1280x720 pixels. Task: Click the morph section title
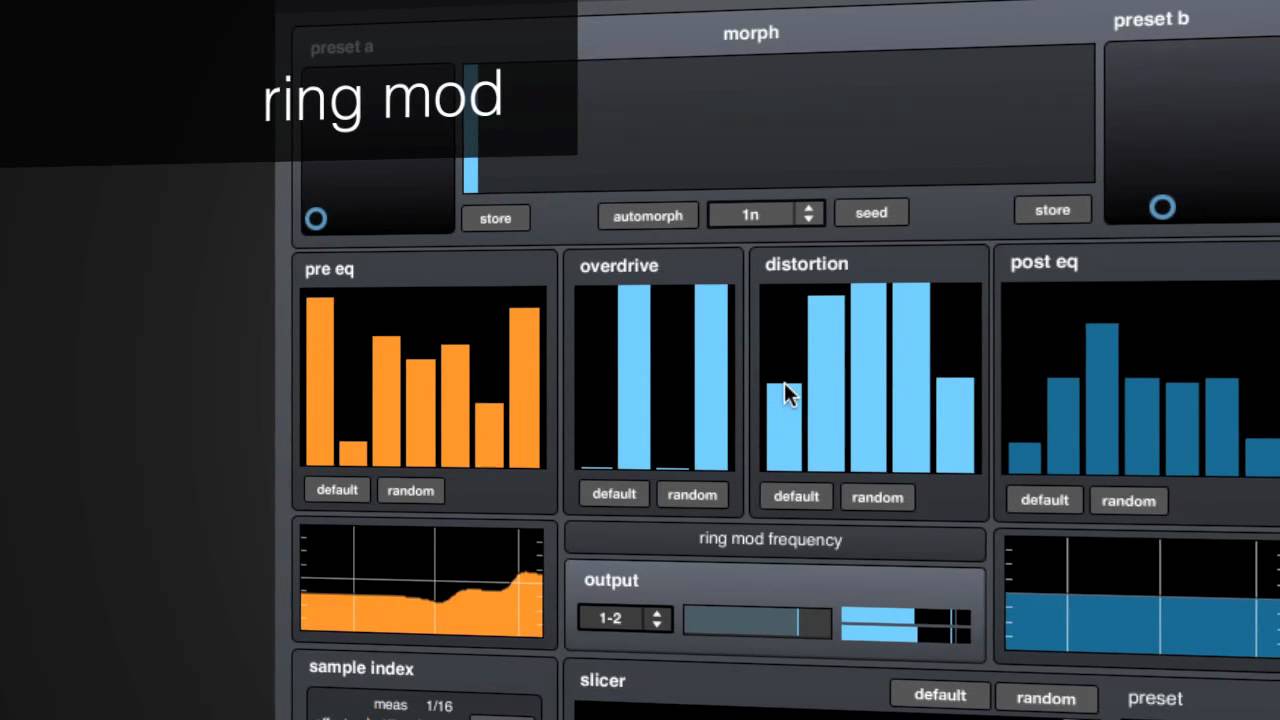(751, 33)
